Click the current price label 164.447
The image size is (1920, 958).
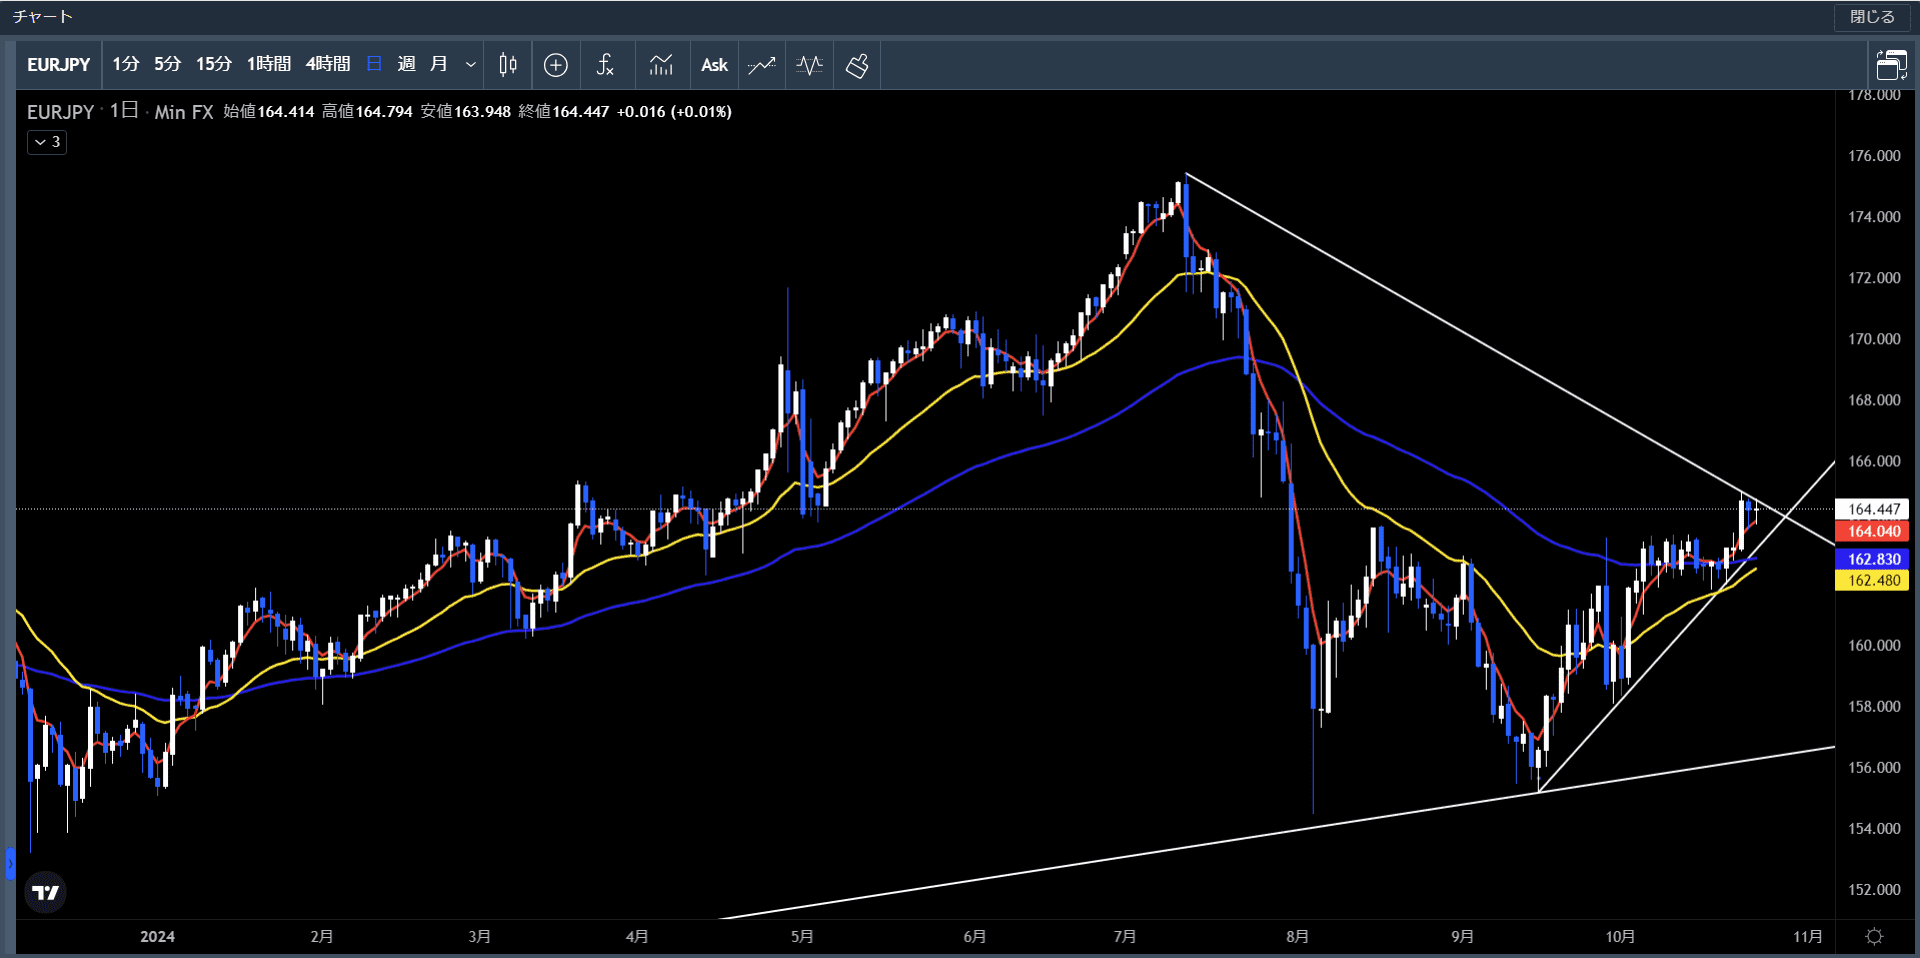tap(1873, 509)
